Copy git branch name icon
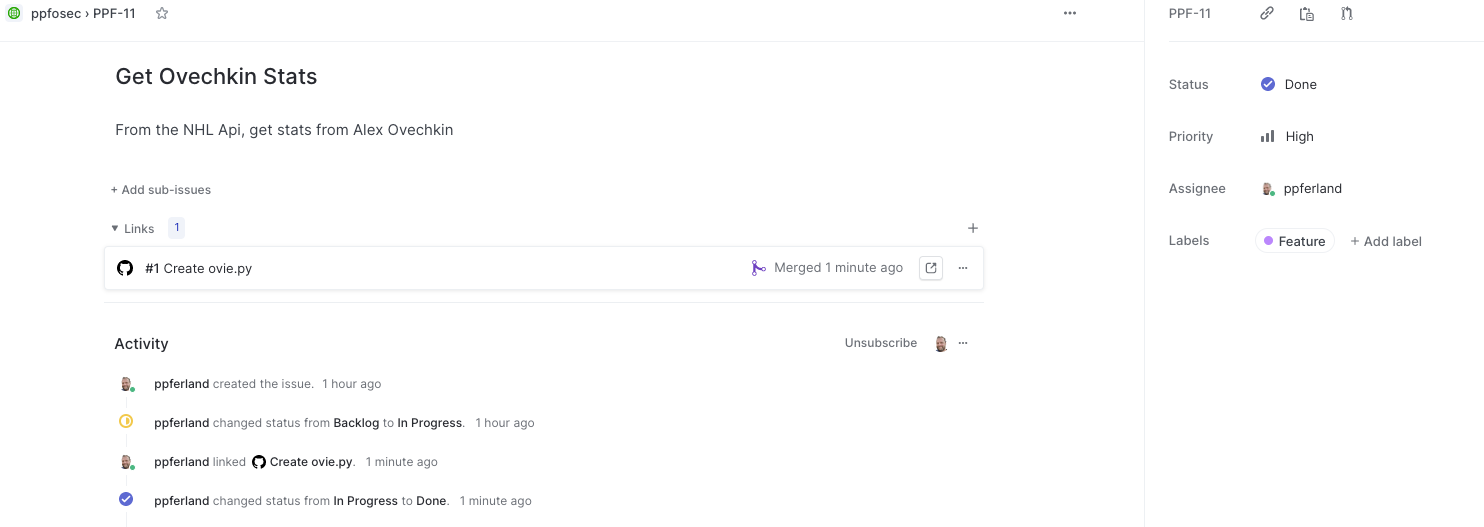Viewport: 1484px width, 527px height. pyautogui.click(x=1347, y=13)
